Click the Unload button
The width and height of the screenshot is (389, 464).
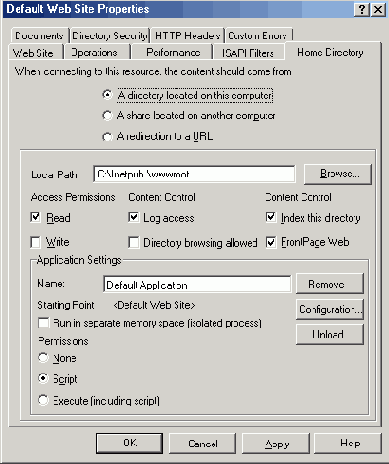[330, 334]
